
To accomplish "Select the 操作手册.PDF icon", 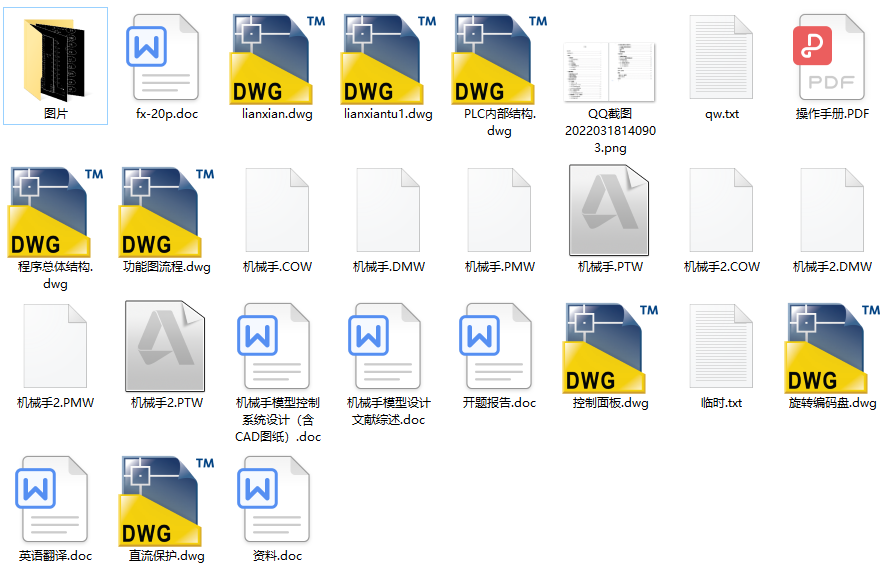I will coord(829,57).
